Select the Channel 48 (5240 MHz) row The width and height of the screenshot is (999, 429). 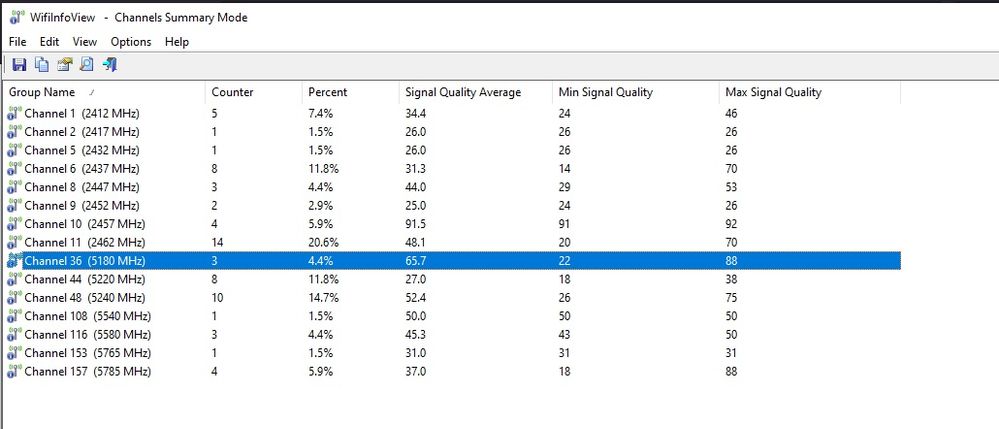point(85,298)
